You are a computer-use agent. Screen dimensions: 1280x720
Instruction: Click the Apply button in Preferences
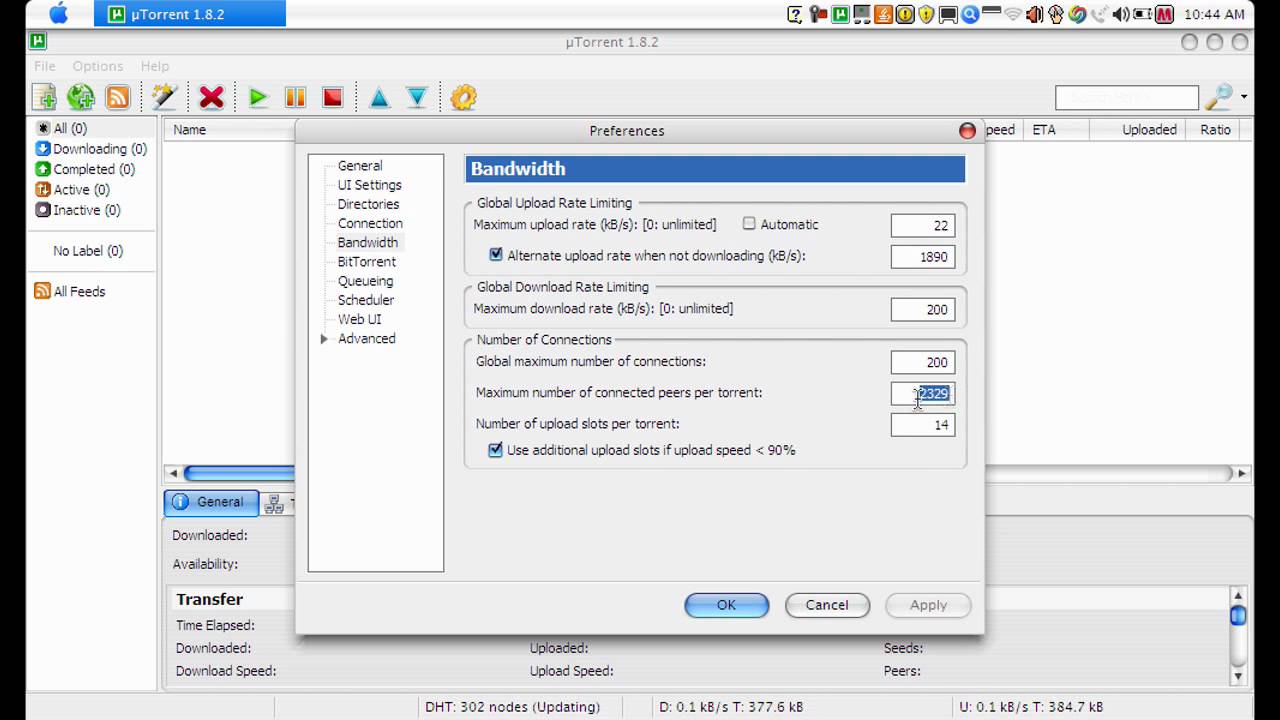(928, 605)
